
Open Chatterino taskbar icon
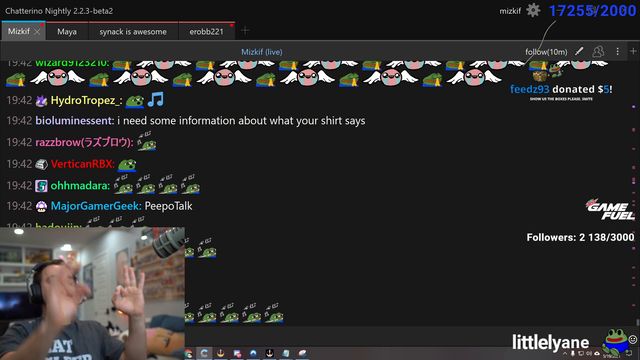tap(204, 353)
